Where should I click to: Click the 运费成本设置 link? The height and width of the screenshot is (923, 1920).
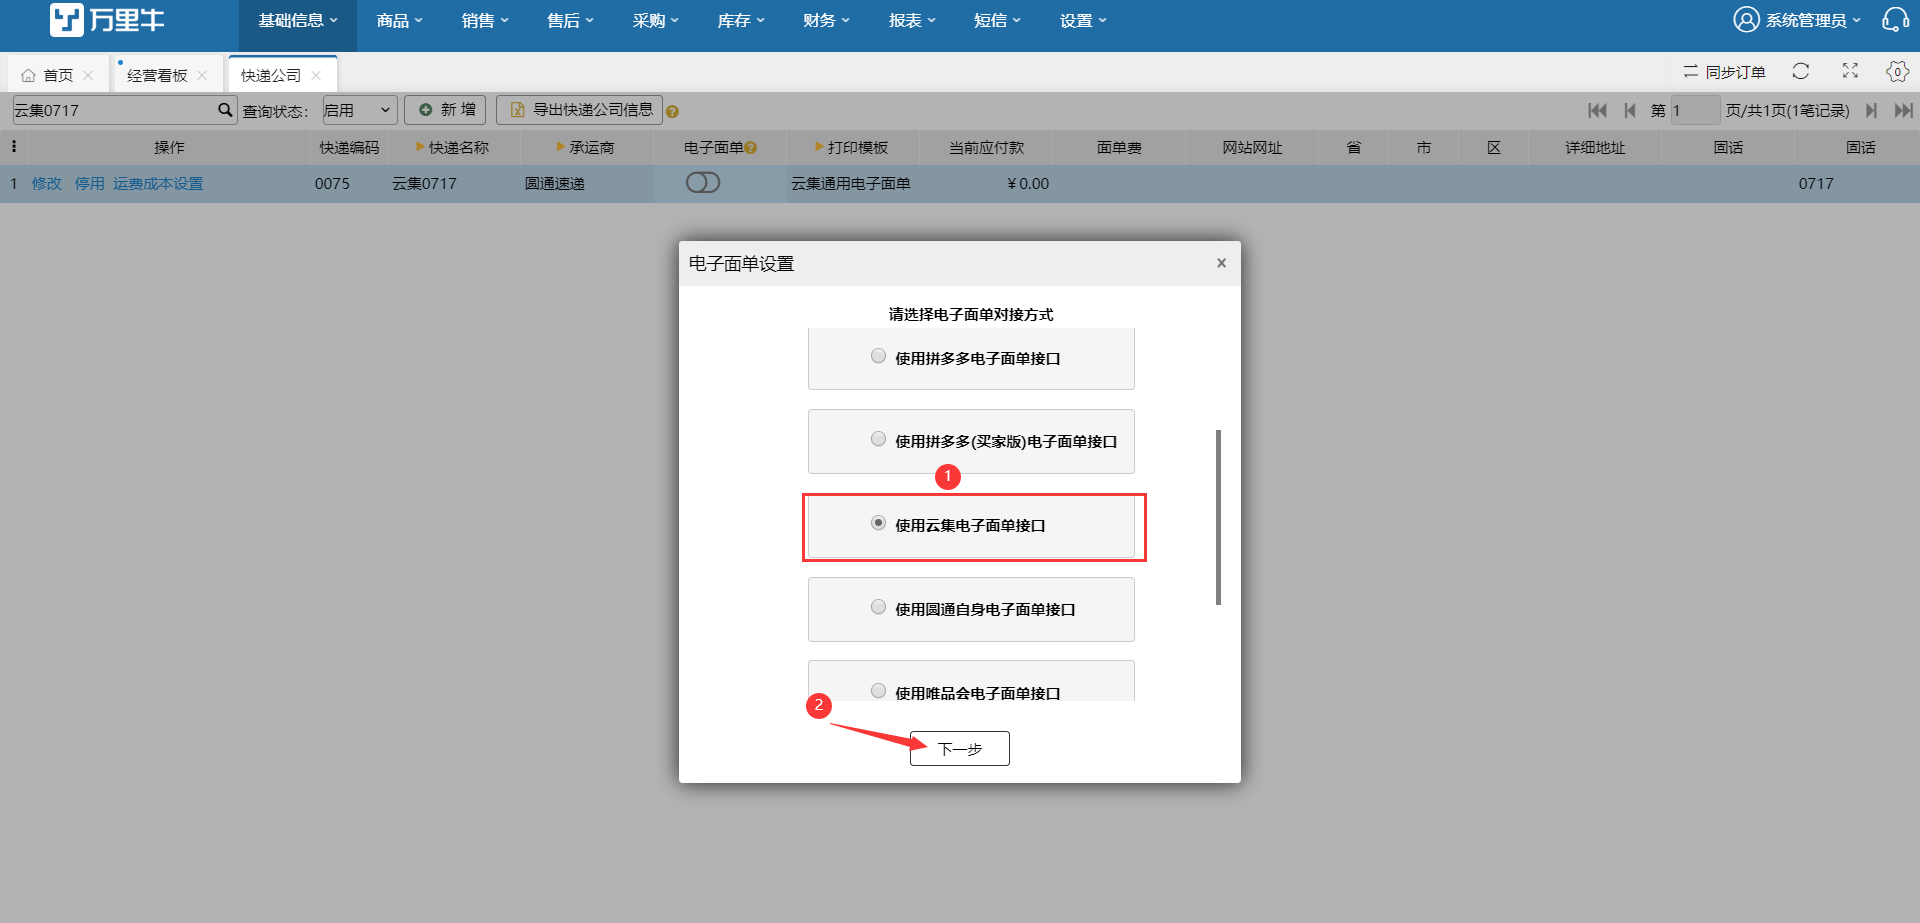[158, 184]
